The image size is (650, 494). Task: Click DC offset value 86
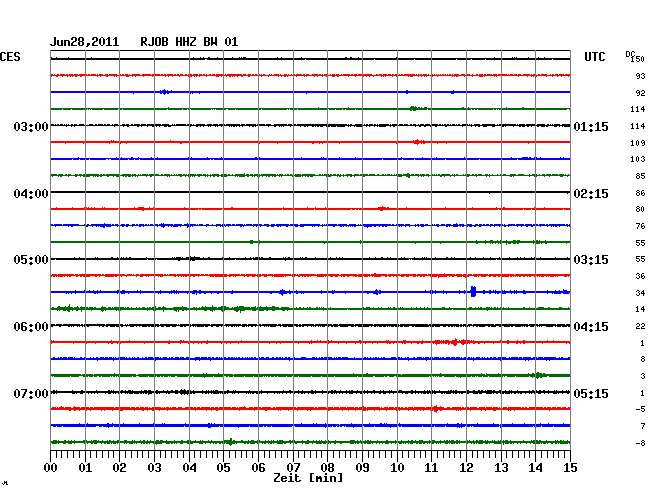click(x=640, y=193)
